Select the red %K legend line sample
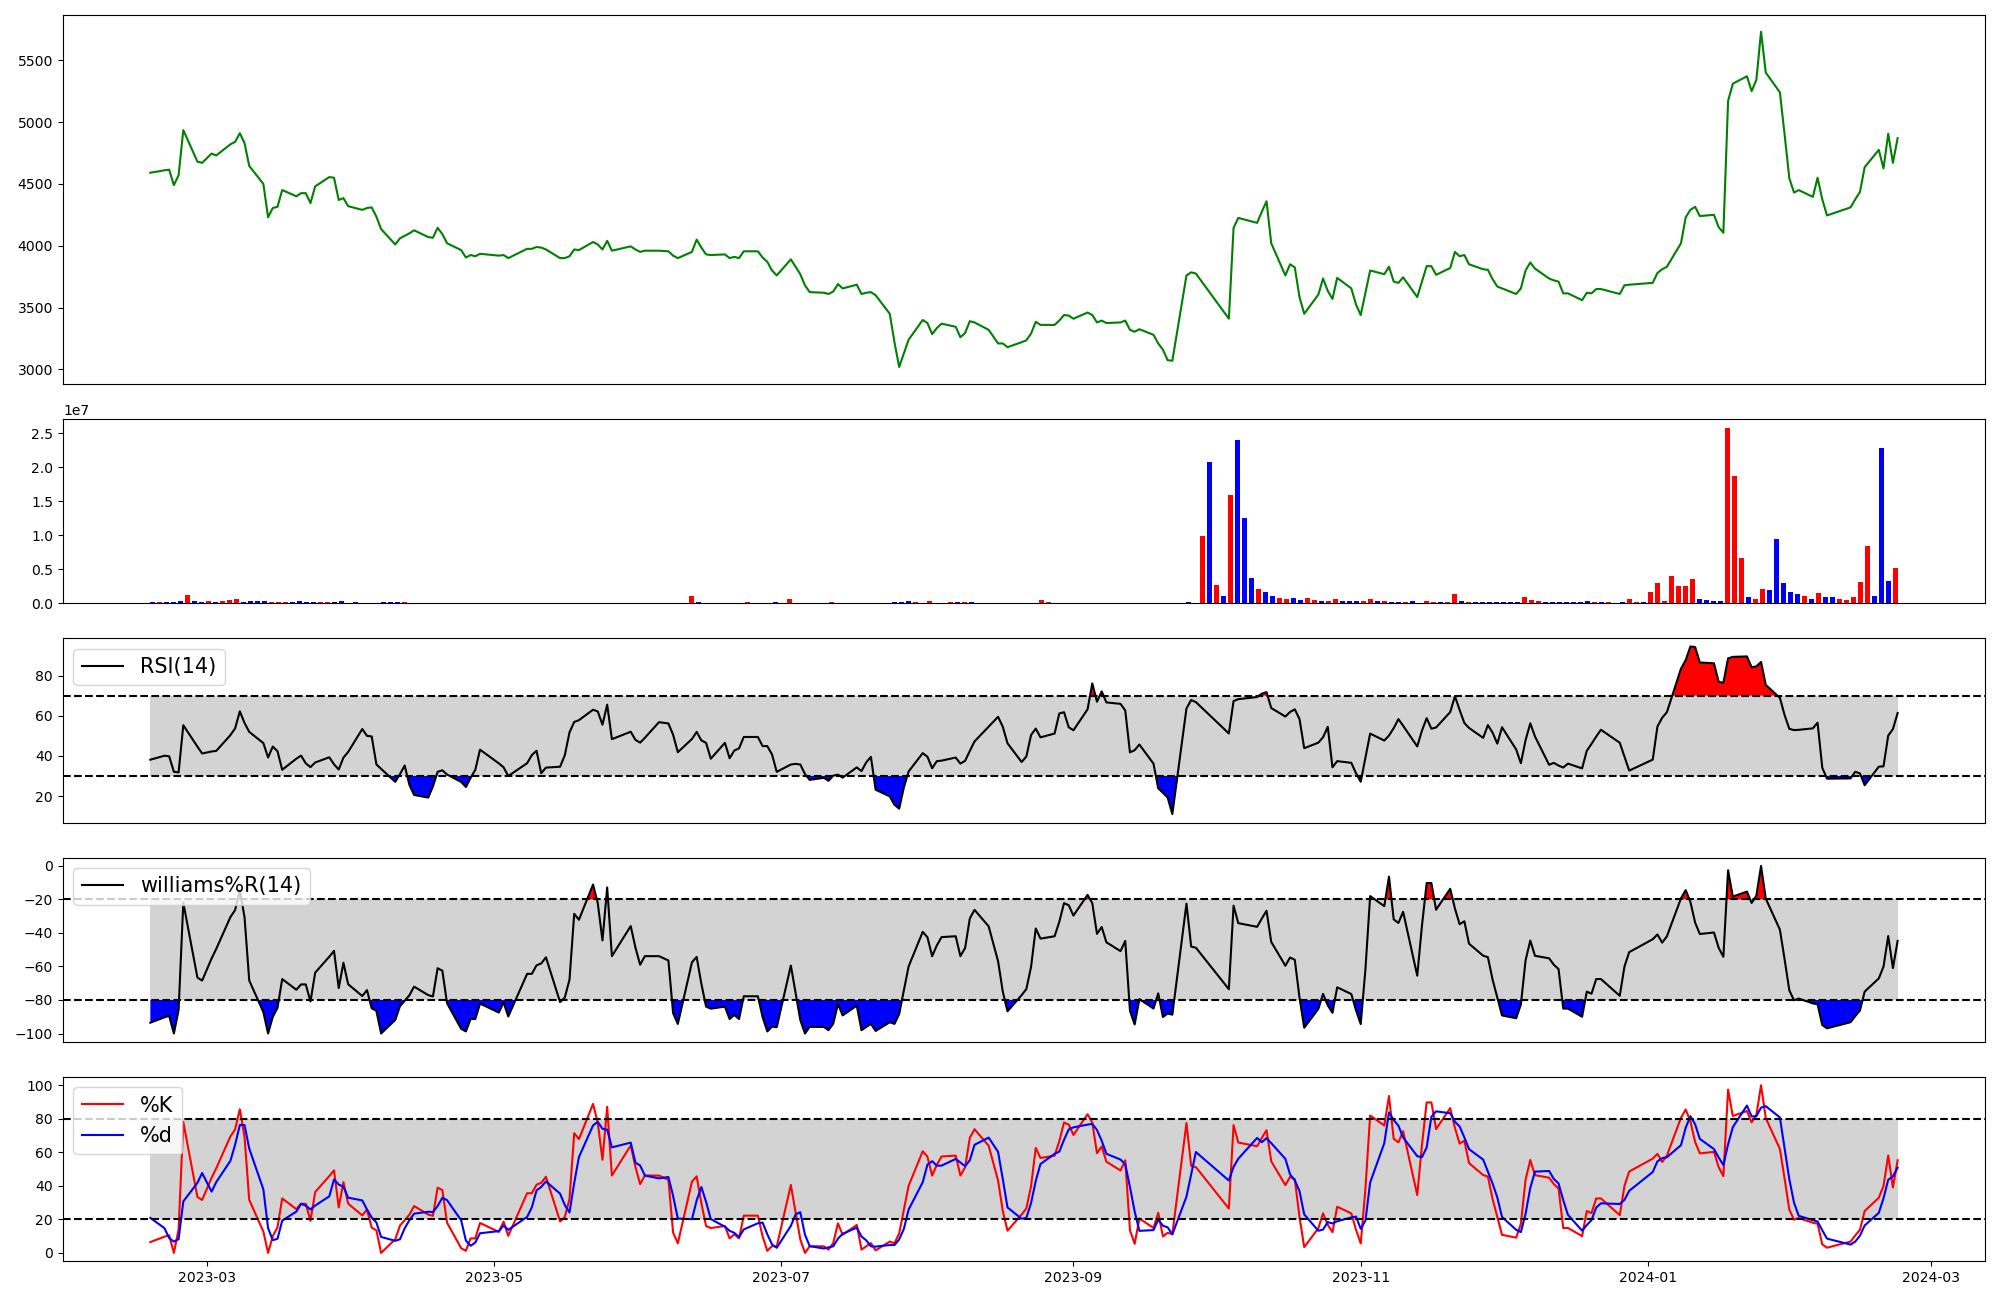 pos(102,1105)
